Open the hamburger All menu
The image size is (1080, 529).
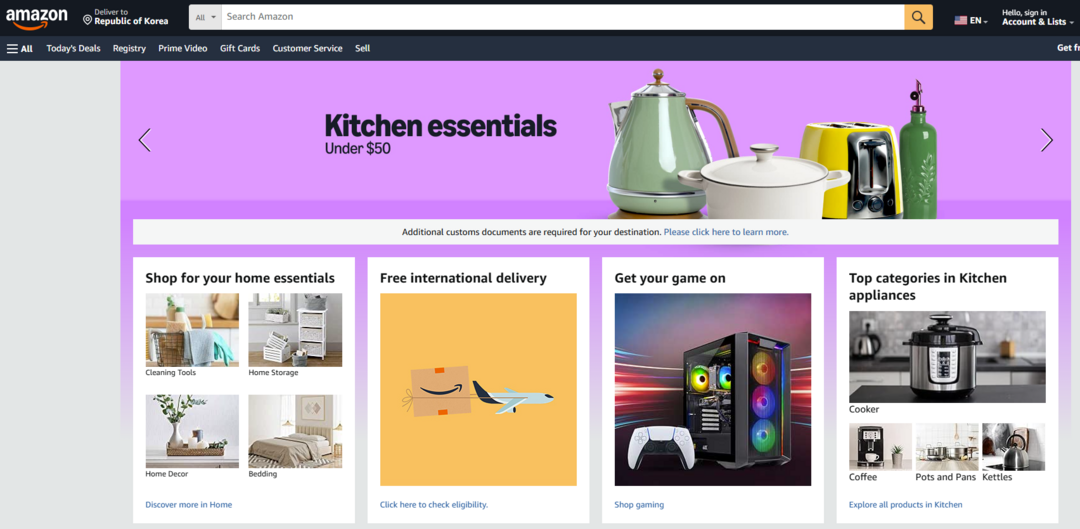(x=20, y=48)
